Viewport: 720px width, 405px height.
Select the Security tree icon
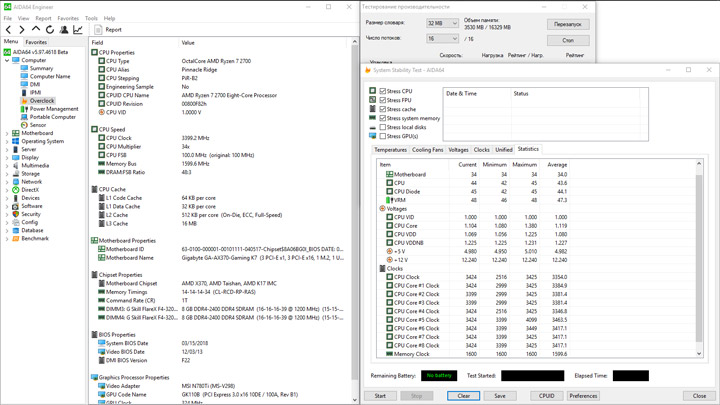pos(16,214)
